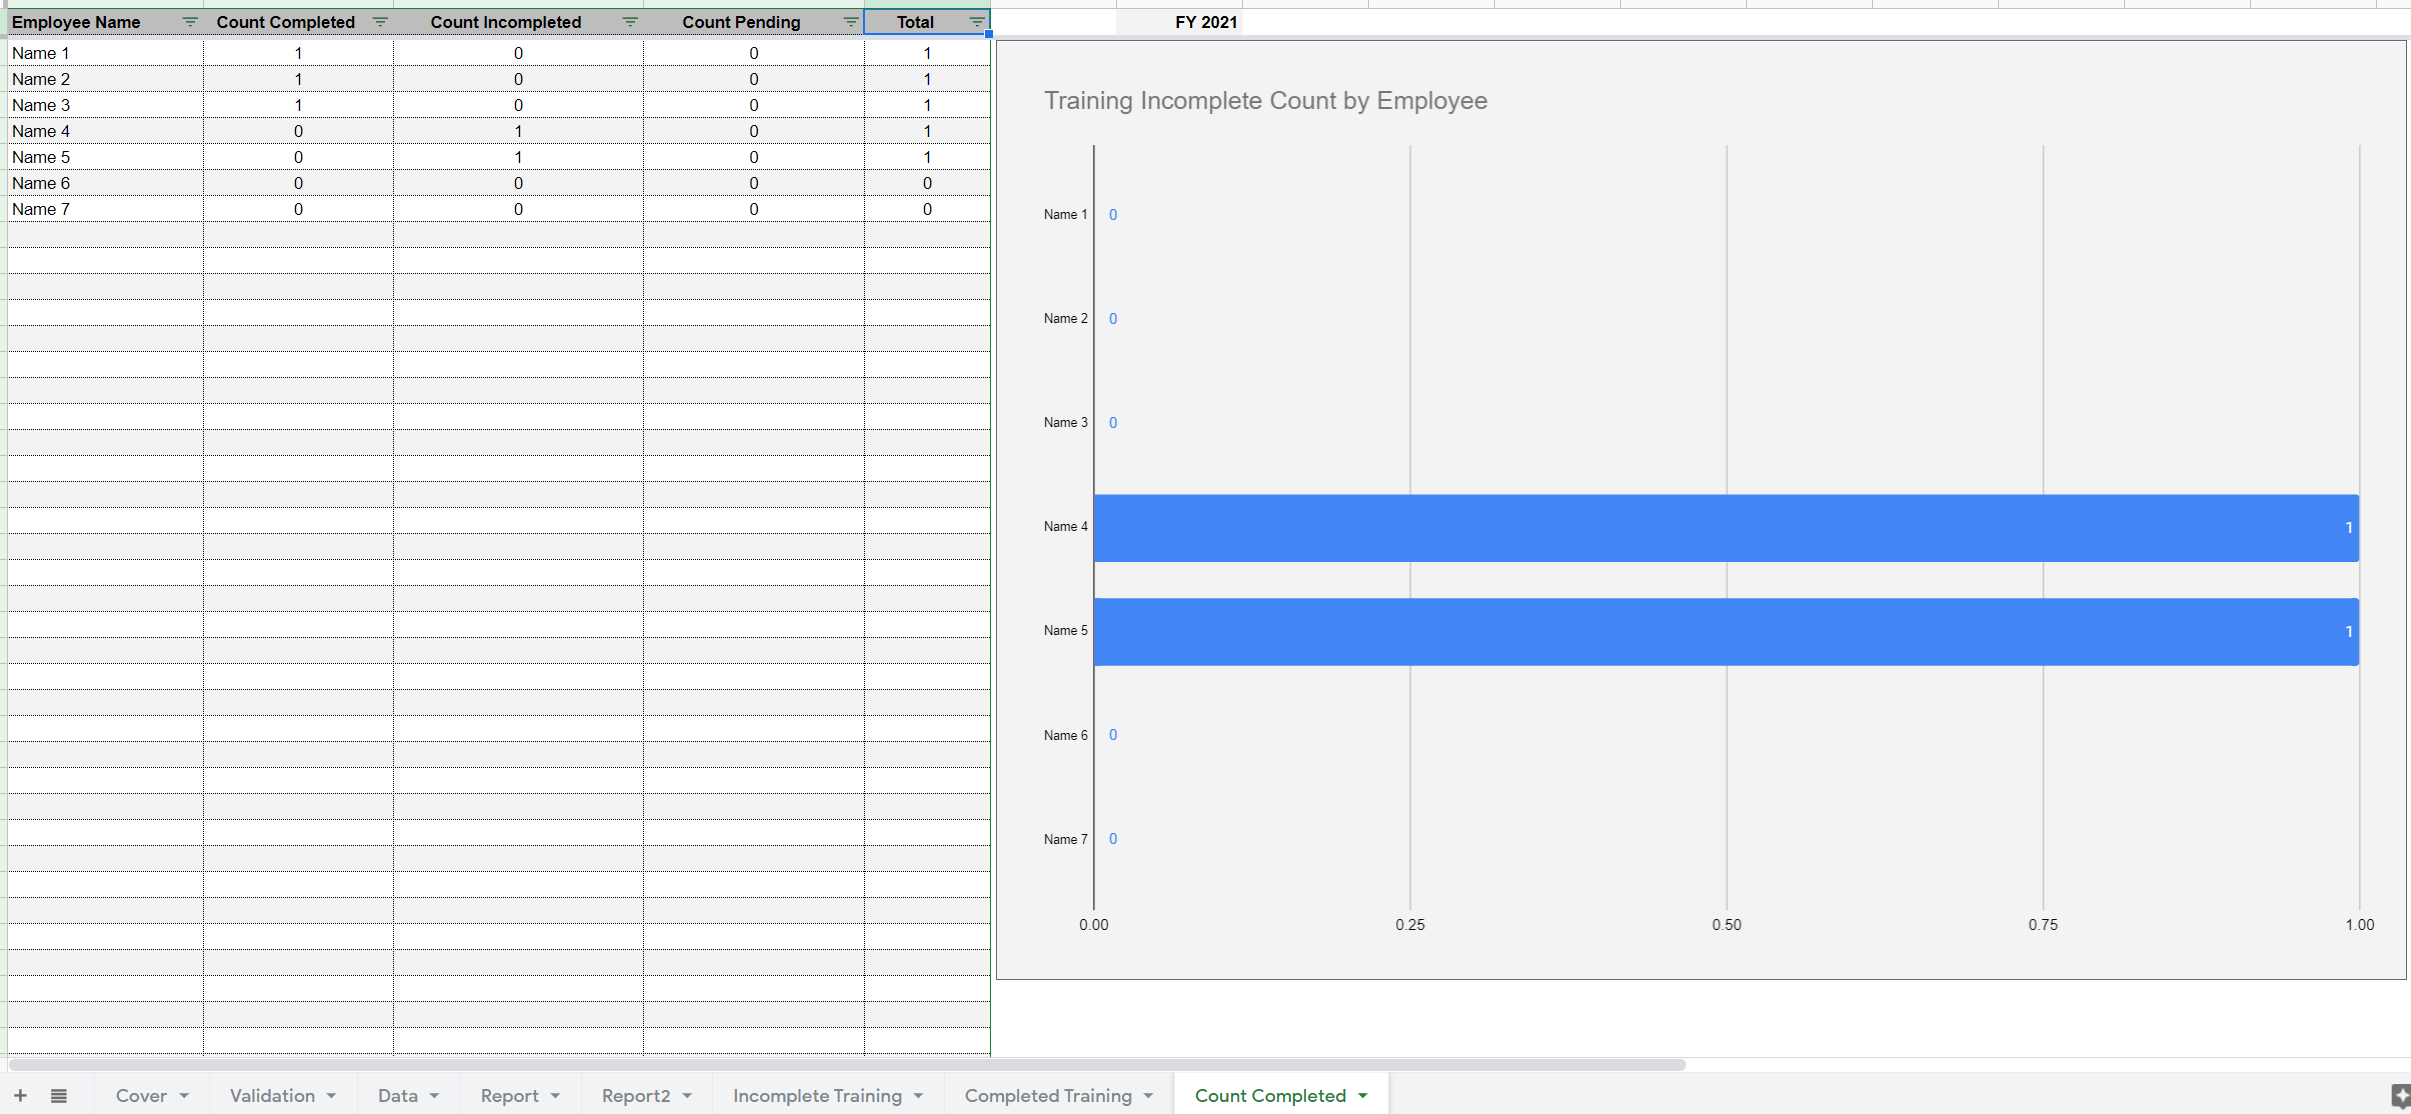Select the Name 5 bar in chart
Image resolution: width=2411 pixels, height=1114 pixels.
point(1726,632)
